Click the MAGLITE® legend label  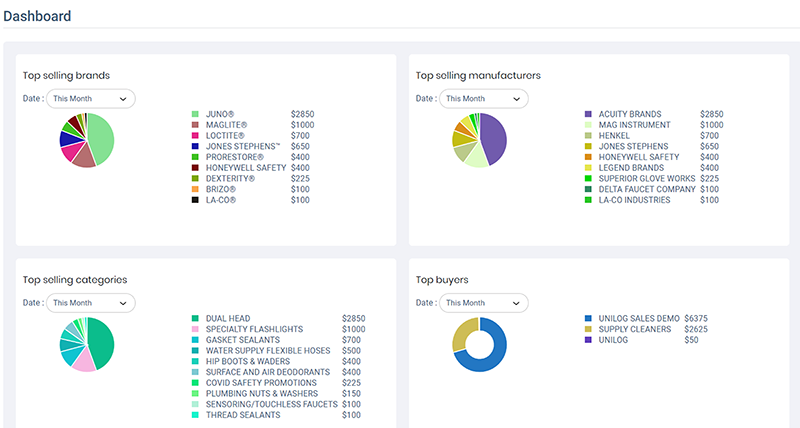[226, 125]
